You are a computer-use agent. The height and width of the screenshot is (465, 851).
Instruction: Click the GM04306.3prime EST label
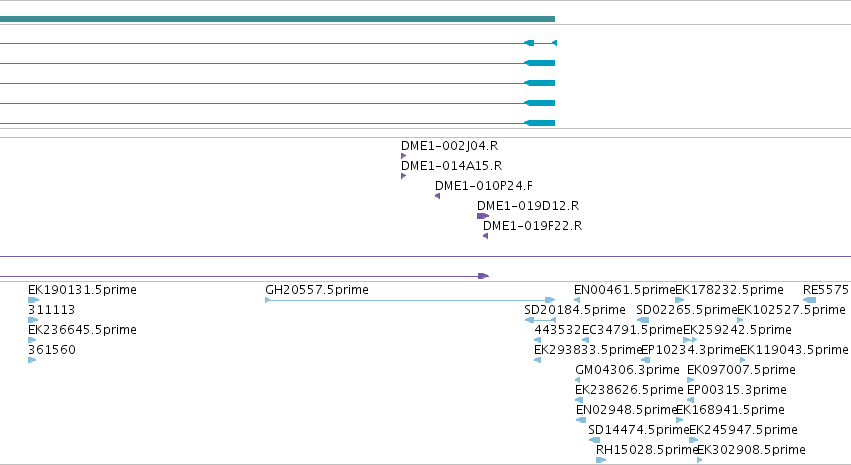[x=627, y=371]
